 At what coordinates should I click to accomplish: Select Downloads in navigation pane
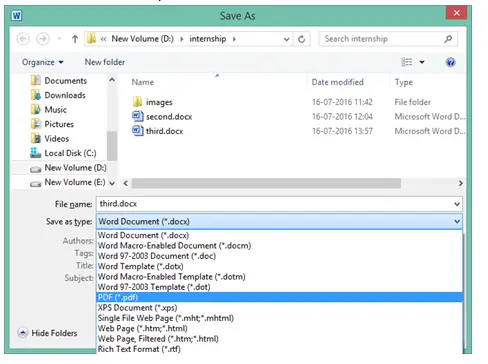click(x=58, y=95)
